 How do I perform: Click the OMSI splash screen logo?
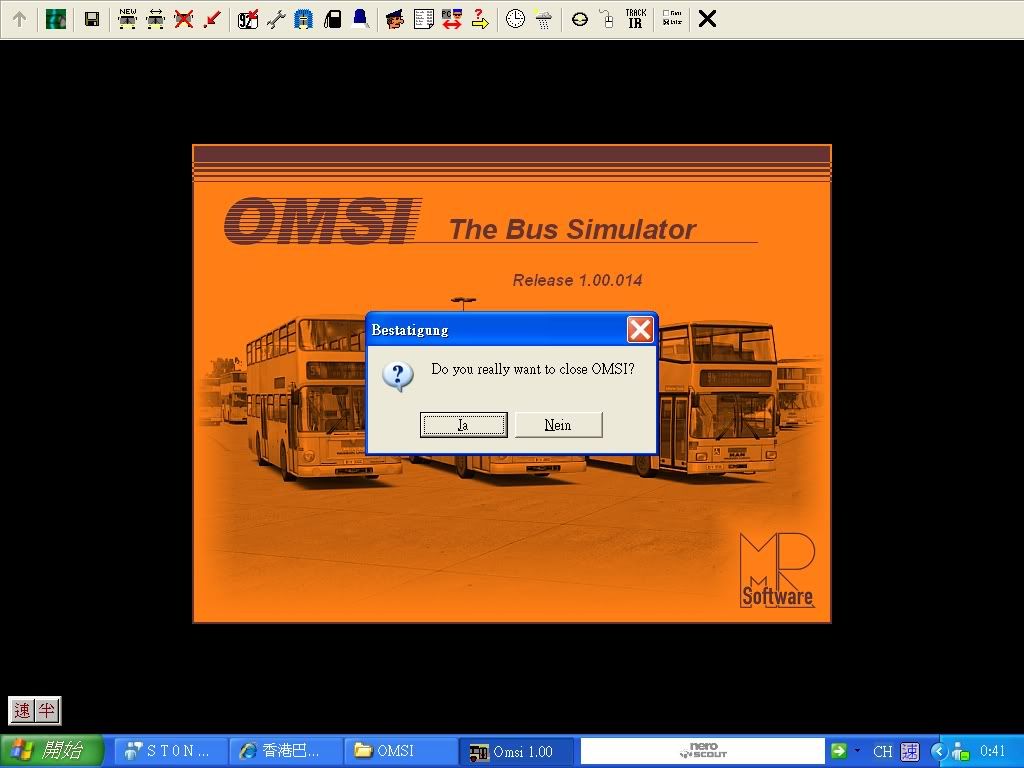tap(321, 221)
